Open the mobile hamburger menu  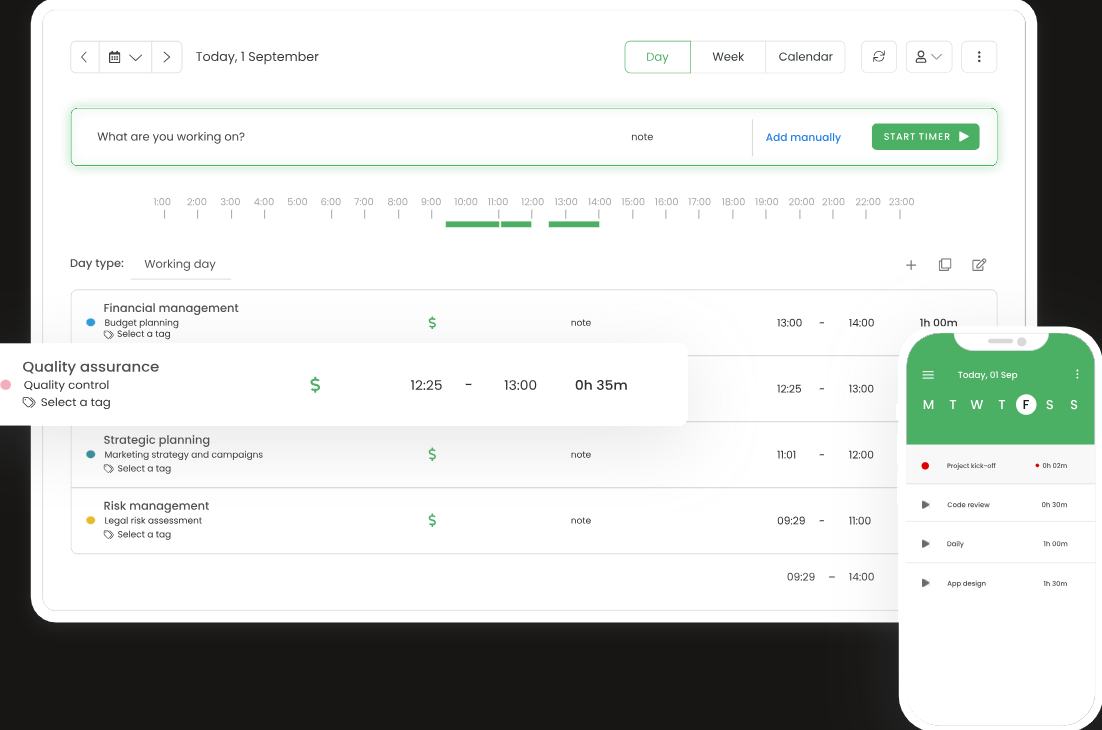928,375
